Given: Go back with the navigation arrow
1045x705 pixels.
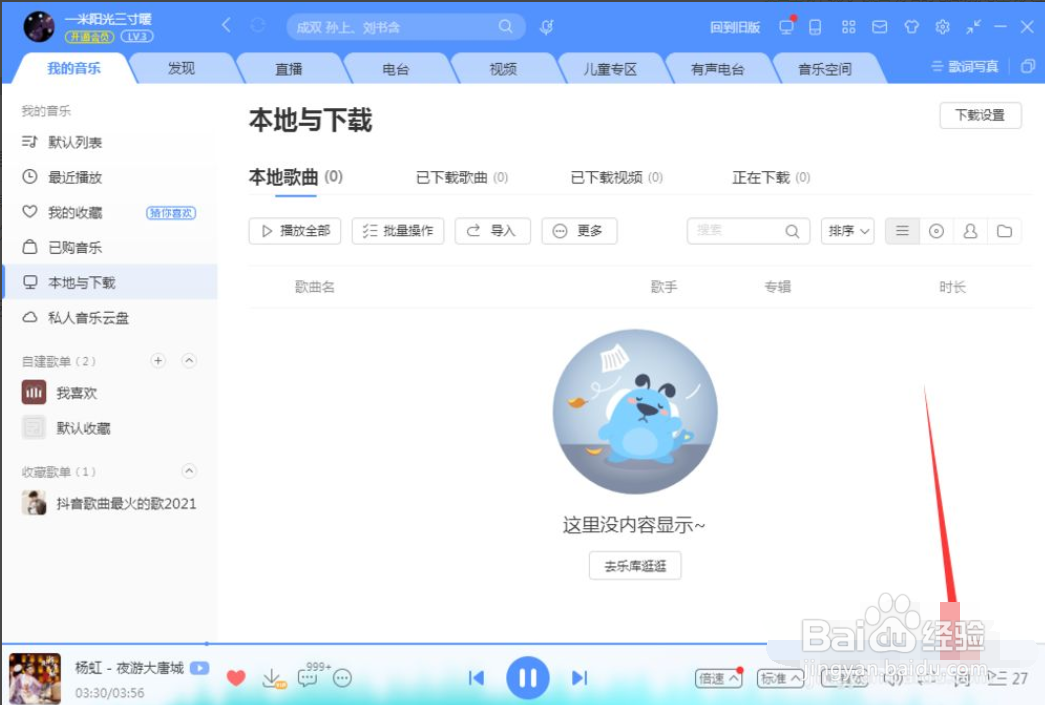Looking at the screenshot, I should 227,25.
